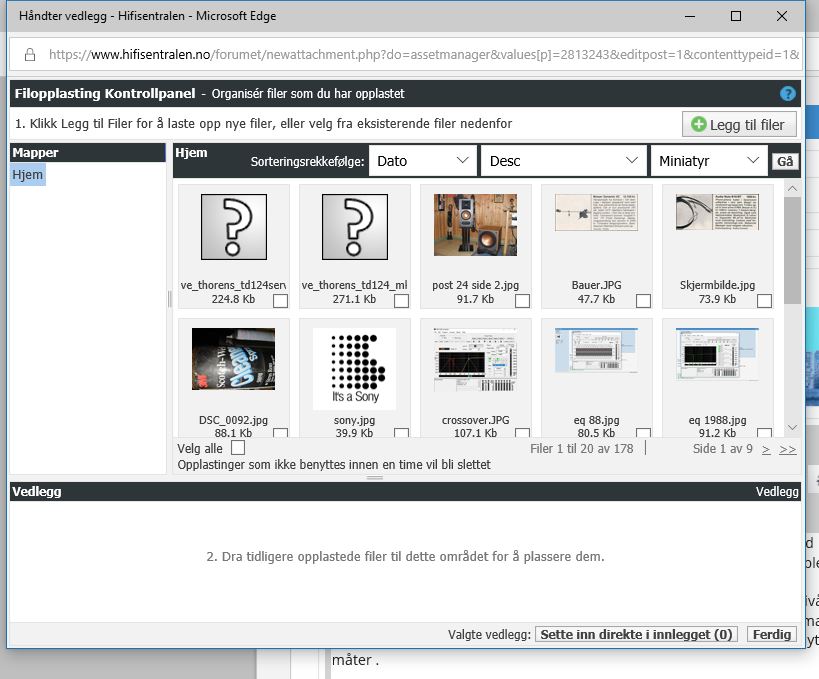
Task: Expand the Desc sort order dropdown
Action: click(563, 161)
